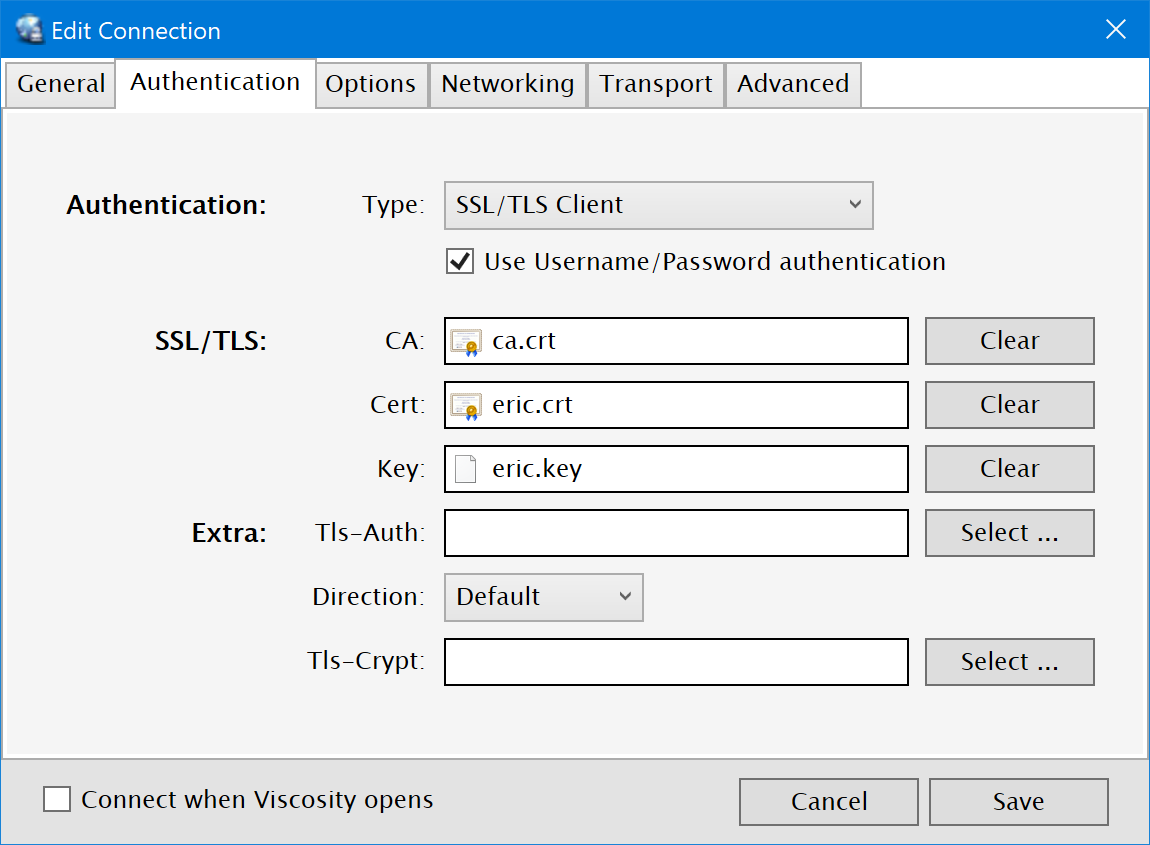
Task: Close the Edit Connection dialog
Action: pos(1116,30)
